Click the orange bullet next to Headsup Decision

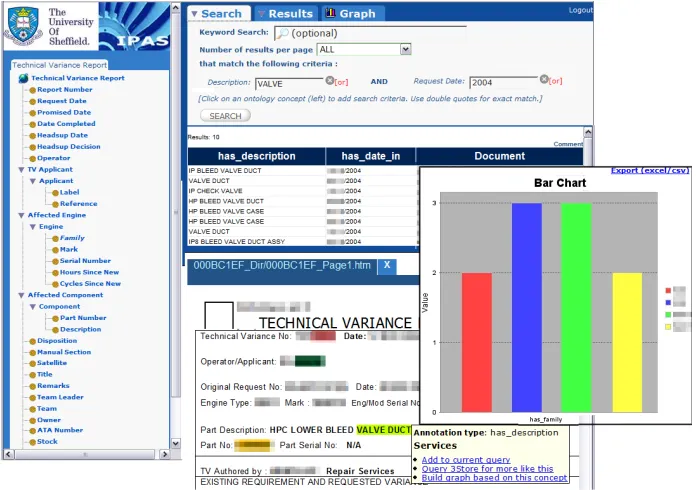[32, 147]
